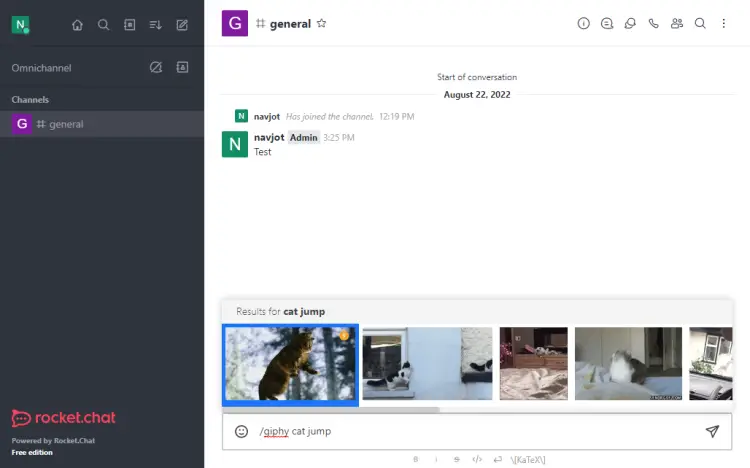Create new channel with pencil icon

181,25
